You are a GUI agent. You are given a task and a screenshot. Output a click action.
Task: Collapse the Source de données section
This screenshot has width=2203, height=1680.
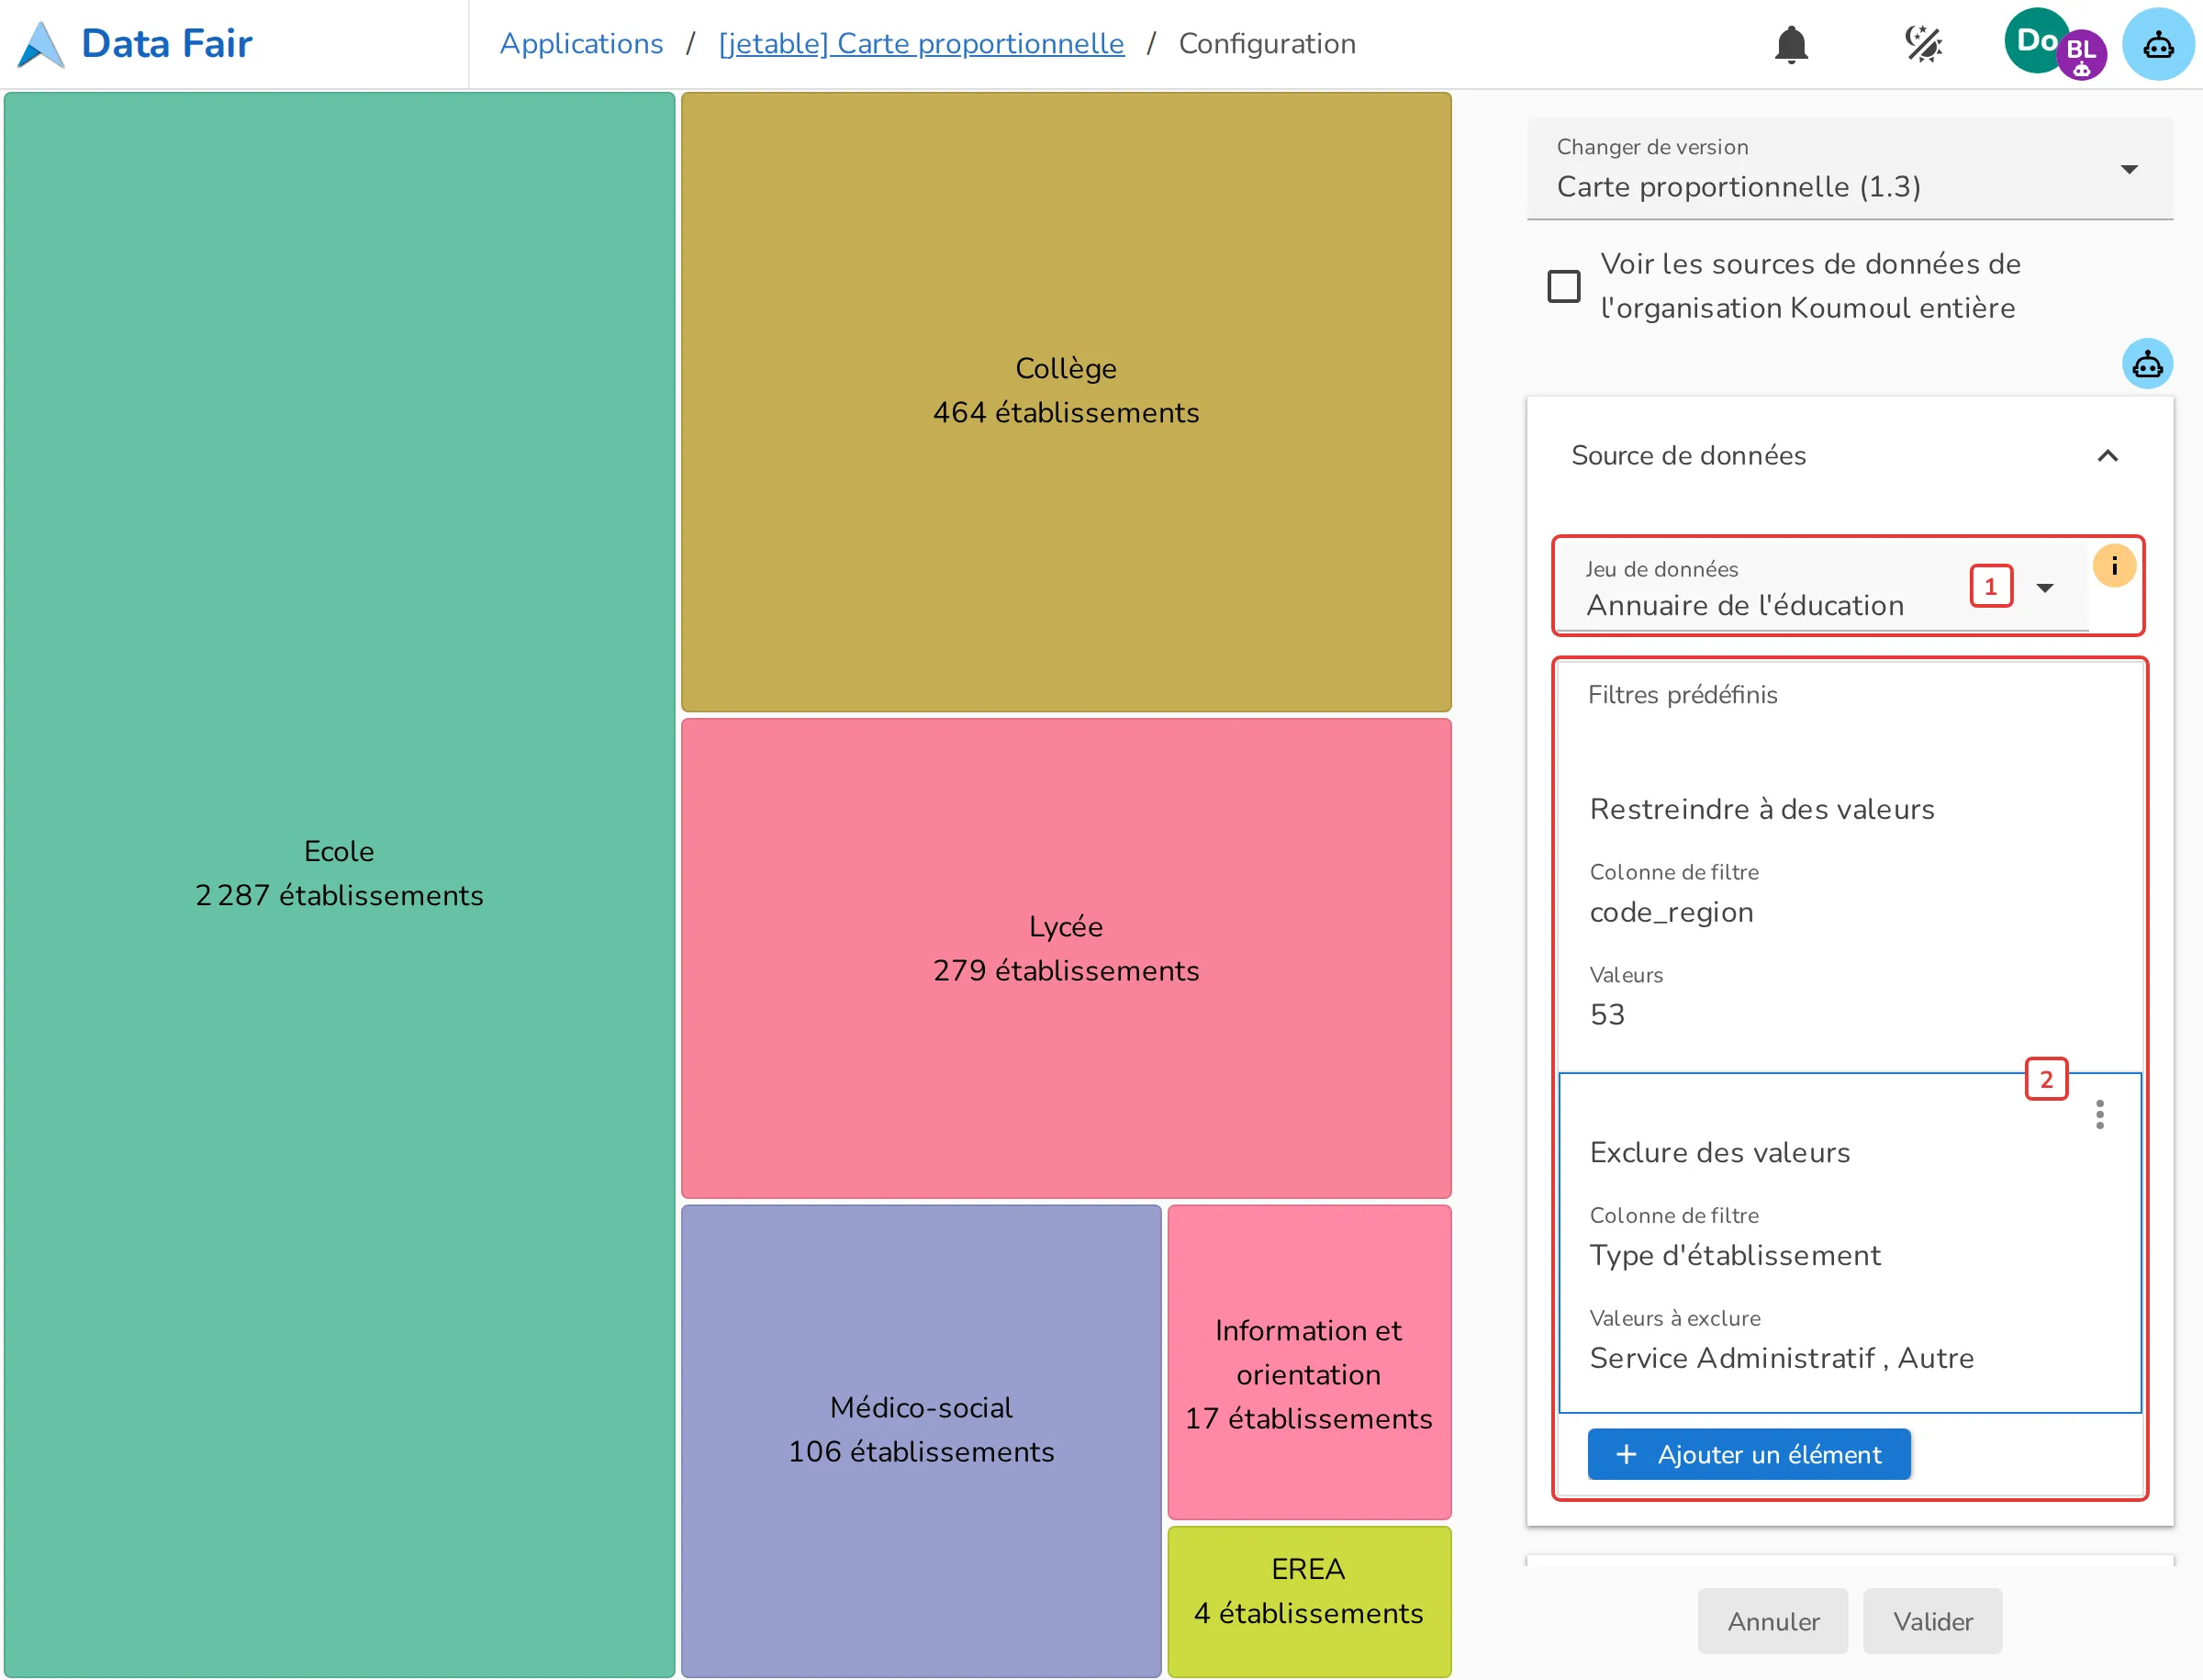tap(2107, 456)
